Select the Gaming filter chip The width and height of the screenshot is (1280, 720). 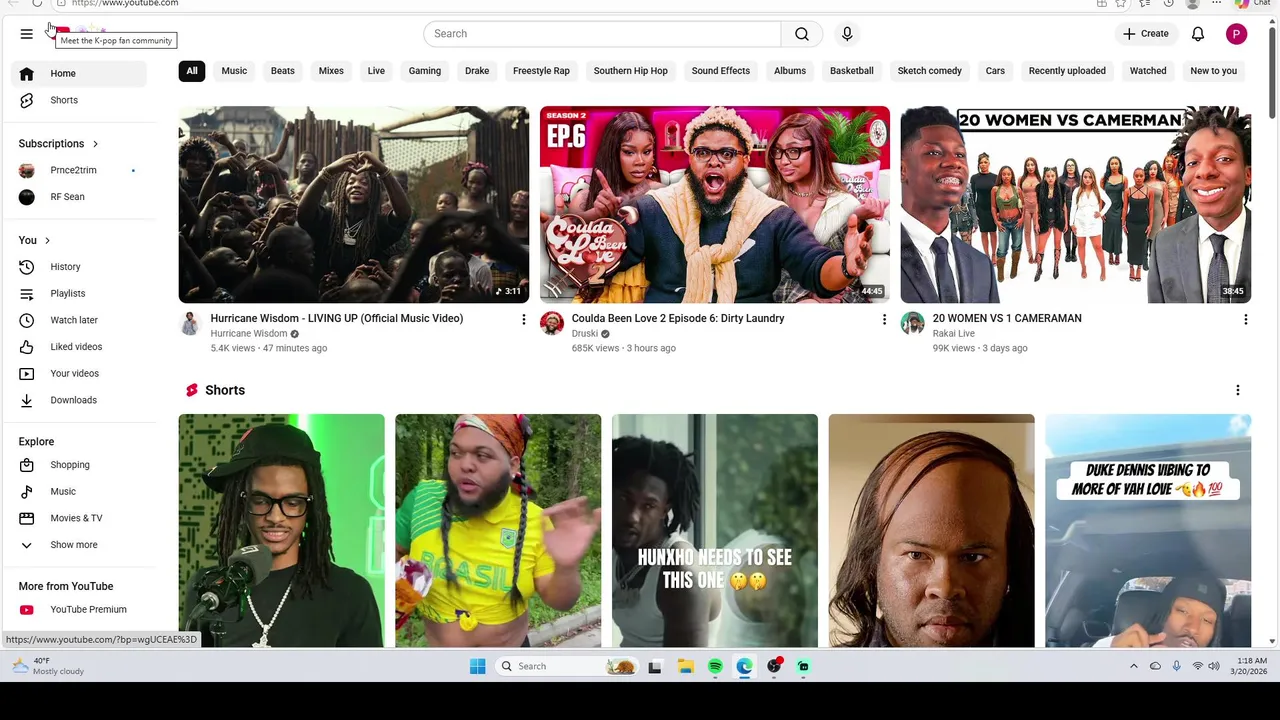[425, 71]
